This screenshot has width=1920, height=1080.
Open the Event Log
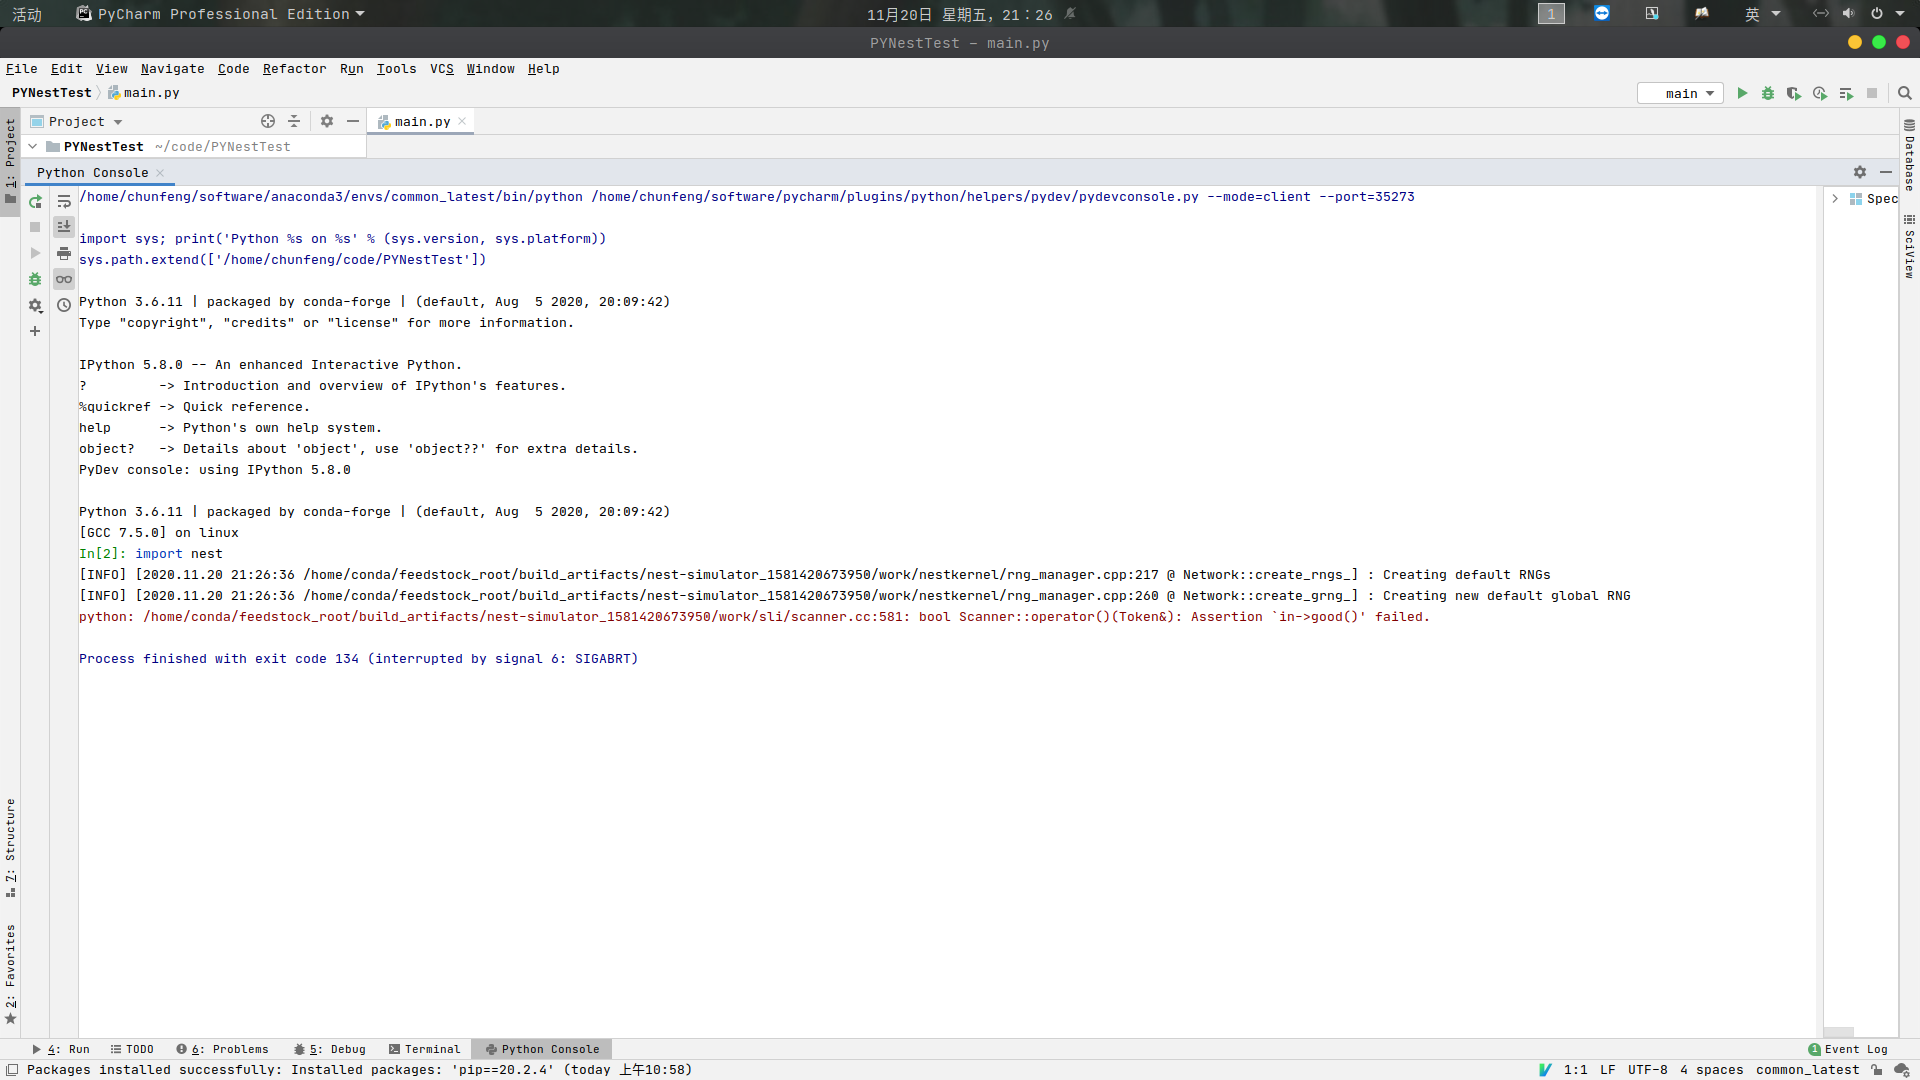pos(1855,1049)
